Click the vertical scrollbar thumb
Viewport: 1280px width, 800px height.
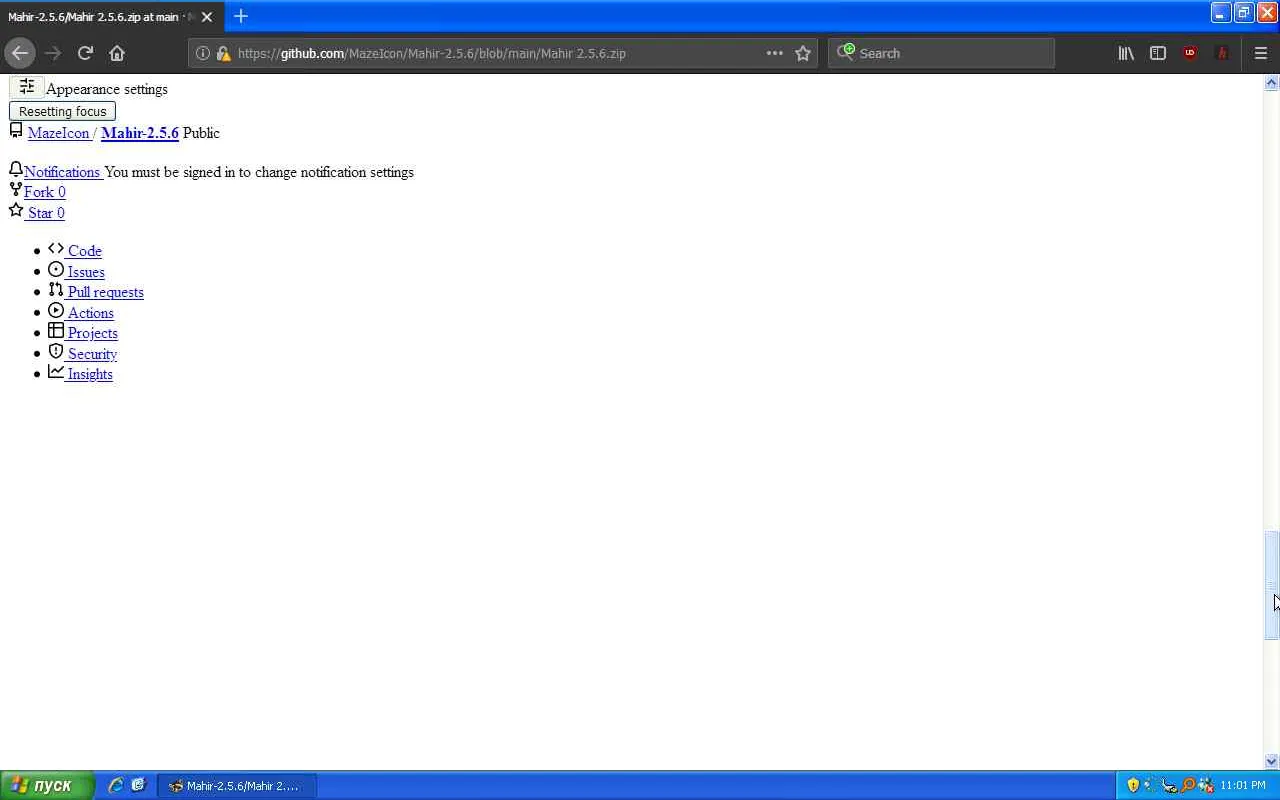pos(1272,585)
